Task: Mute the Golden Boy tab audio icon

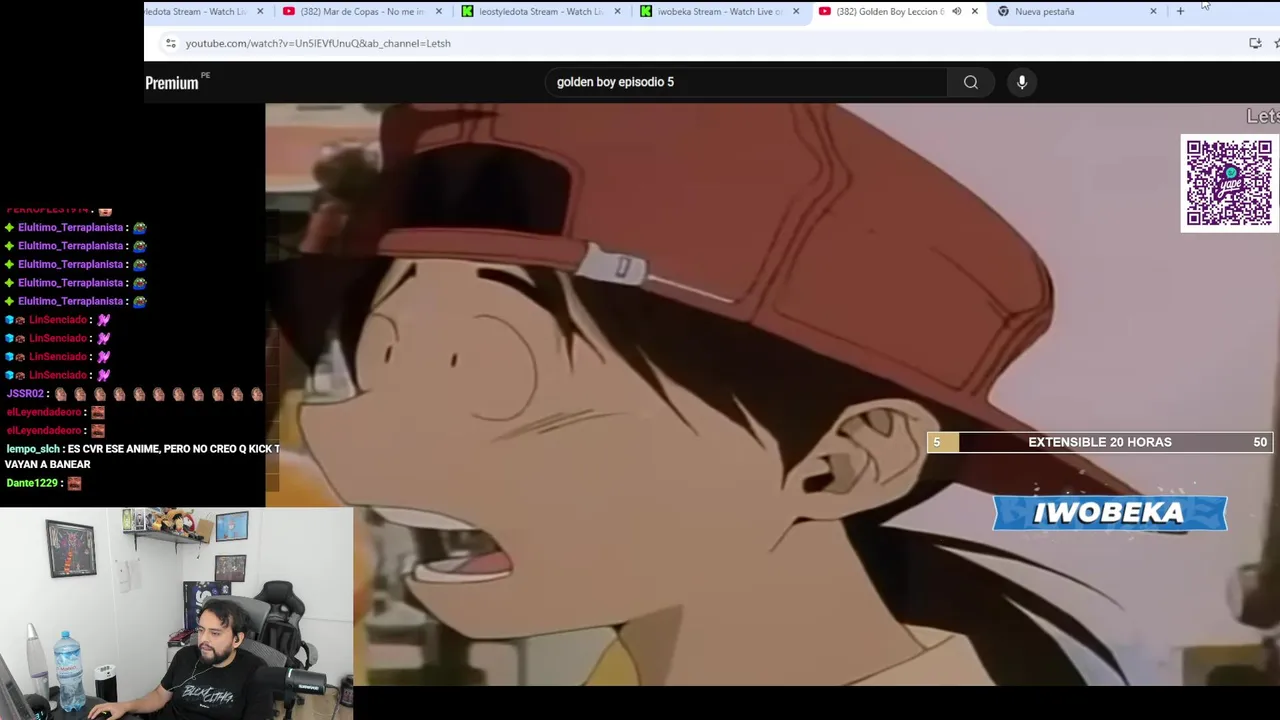Action: click(x=956, y=11)
